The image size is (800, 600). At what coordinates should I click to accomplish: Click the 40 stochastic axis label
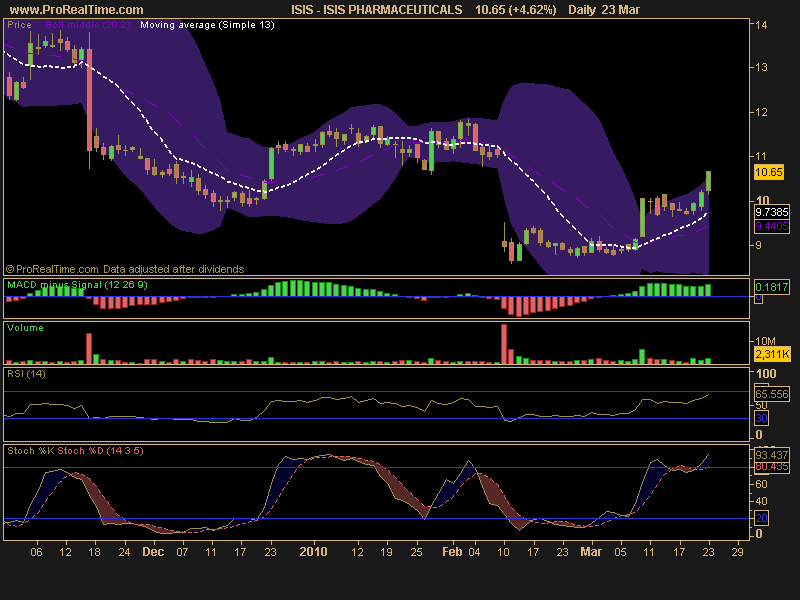click(x=761, y=501)
